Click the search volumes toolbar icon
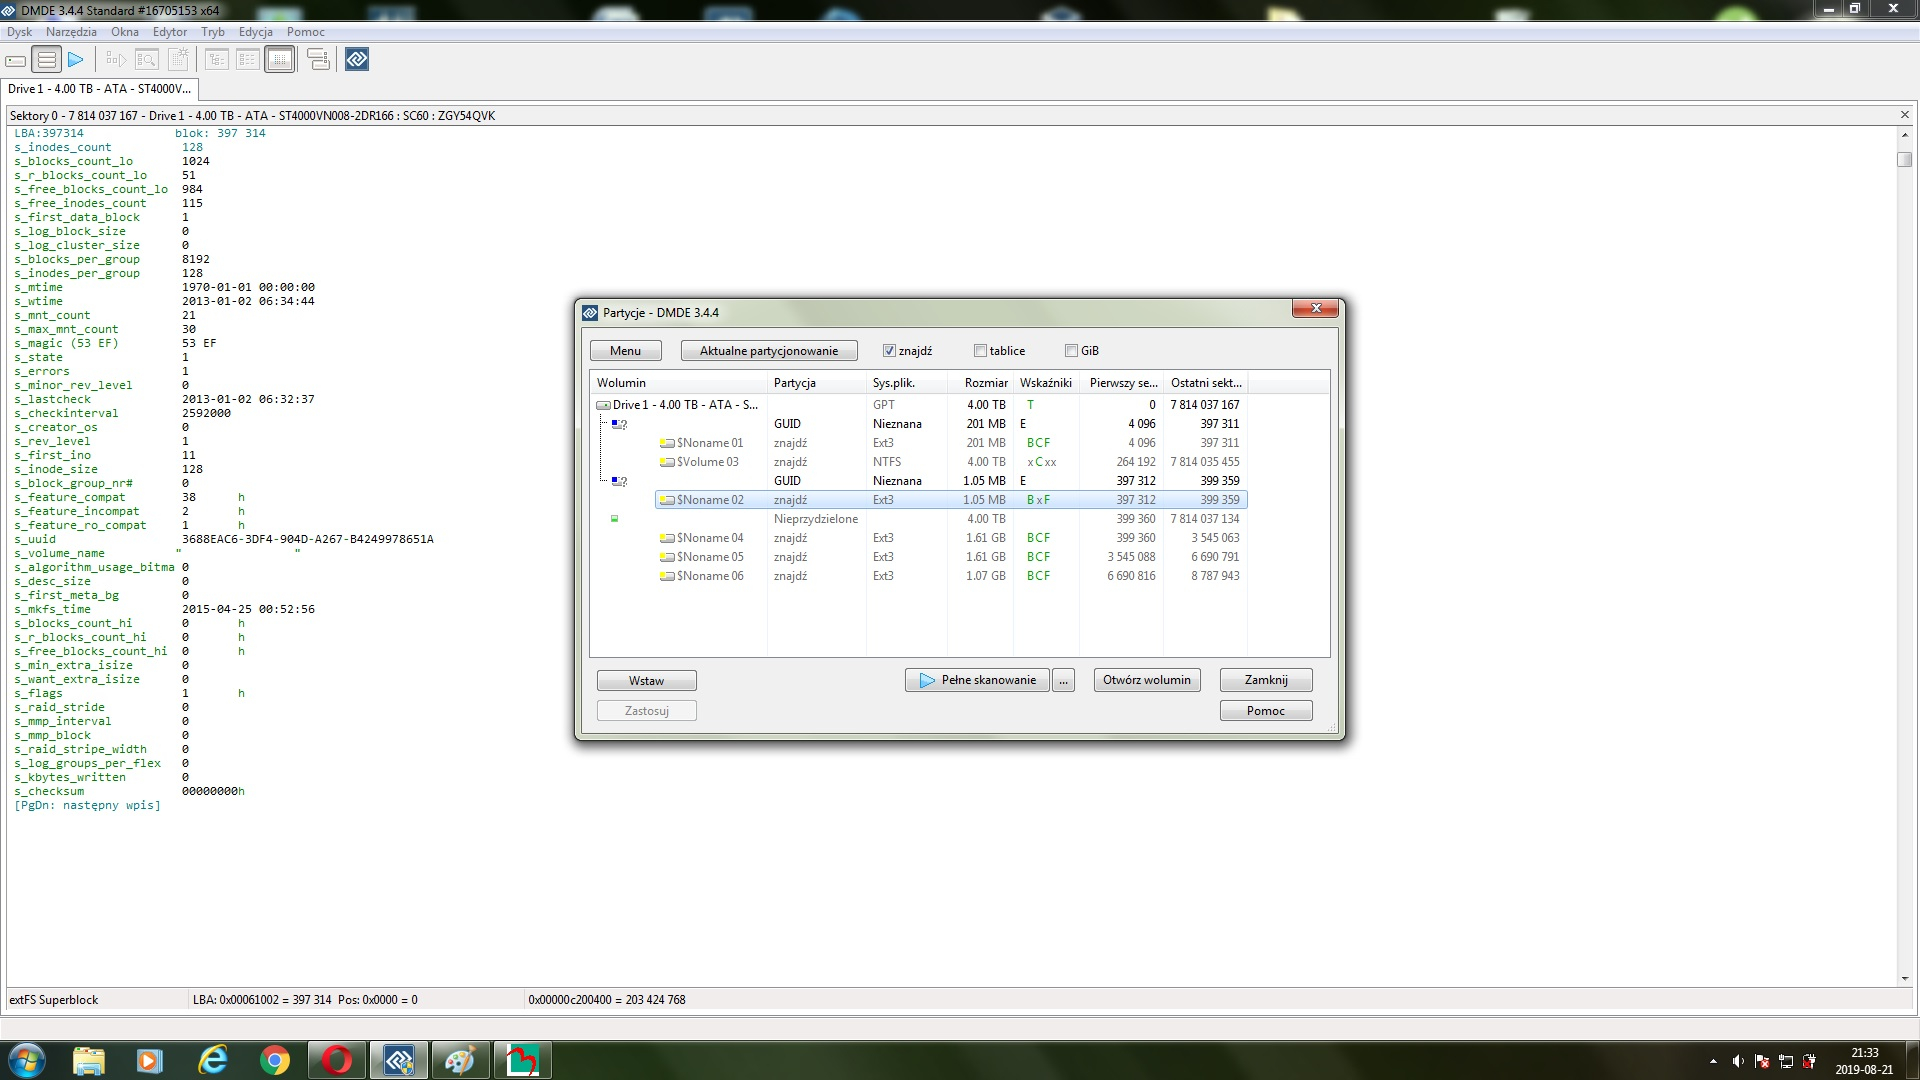 (x=147, y=60)
